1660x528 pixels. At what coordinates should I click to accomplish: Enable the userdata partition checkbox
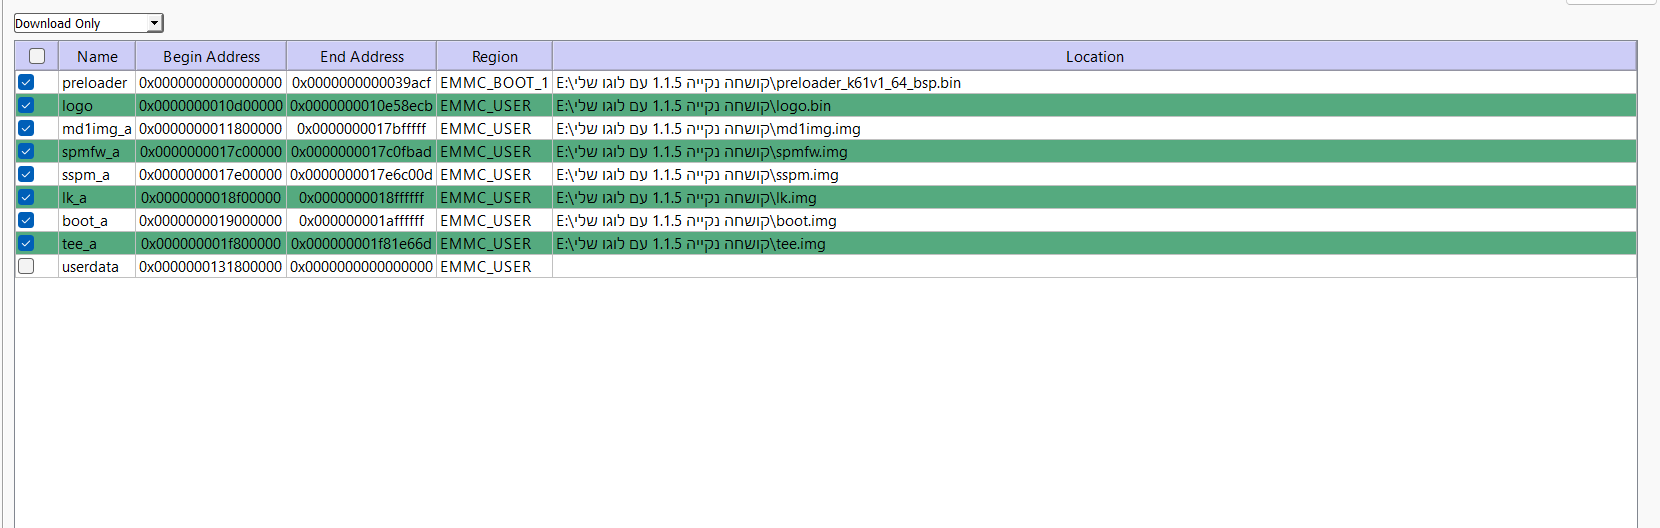pos(26,266)
